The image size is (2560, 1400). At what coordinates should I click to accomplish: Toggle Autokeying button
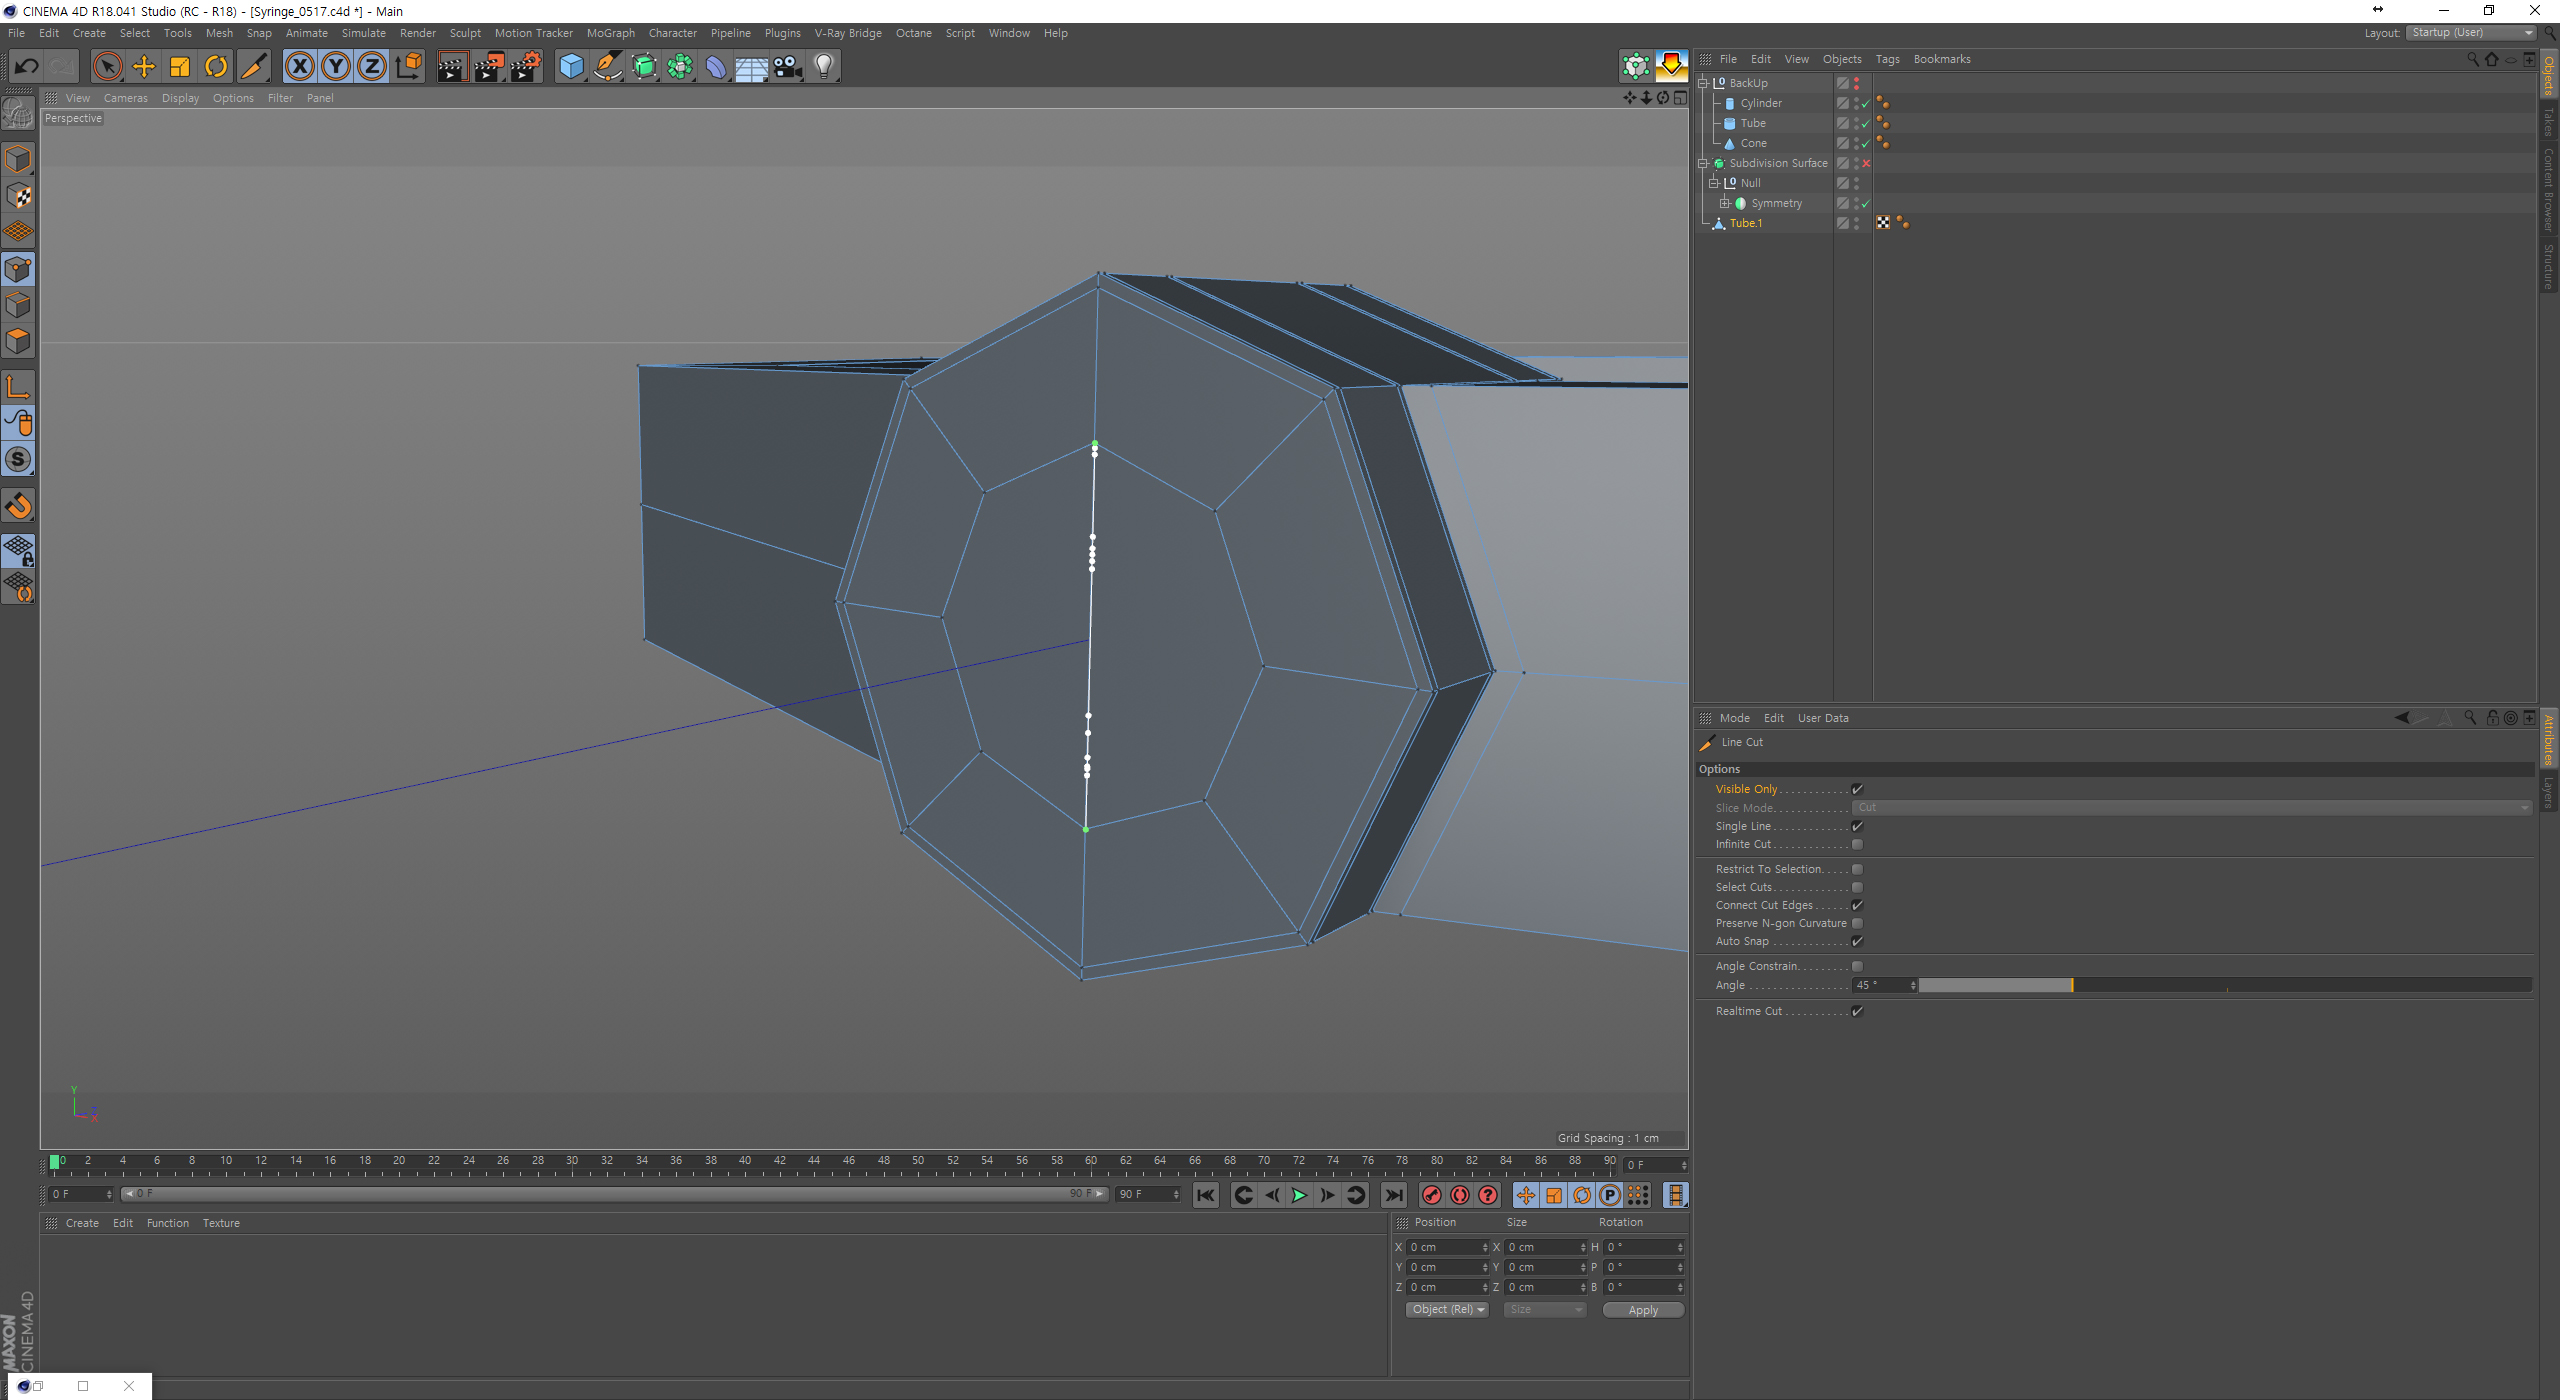pyautogui.click(x=1460, y=1195)
